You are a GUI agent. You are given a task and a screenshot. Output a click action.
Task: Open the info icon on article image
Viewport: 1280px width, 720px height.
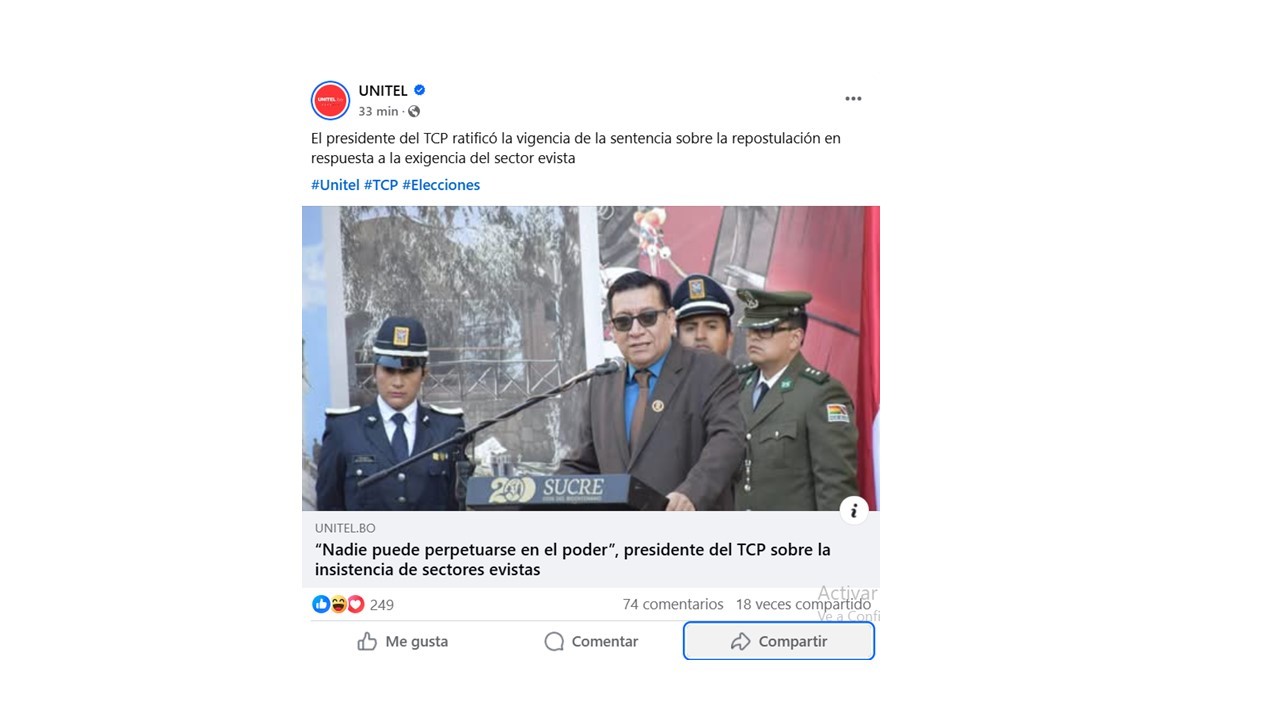[x=853, y=511]
